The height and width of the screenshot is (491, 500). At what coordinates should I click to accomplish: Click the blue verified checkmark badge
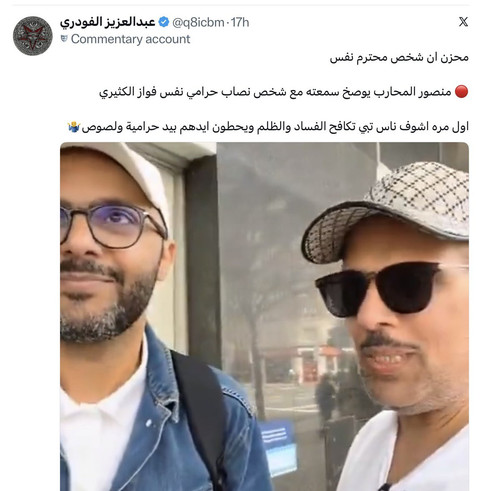pos(163,22)
